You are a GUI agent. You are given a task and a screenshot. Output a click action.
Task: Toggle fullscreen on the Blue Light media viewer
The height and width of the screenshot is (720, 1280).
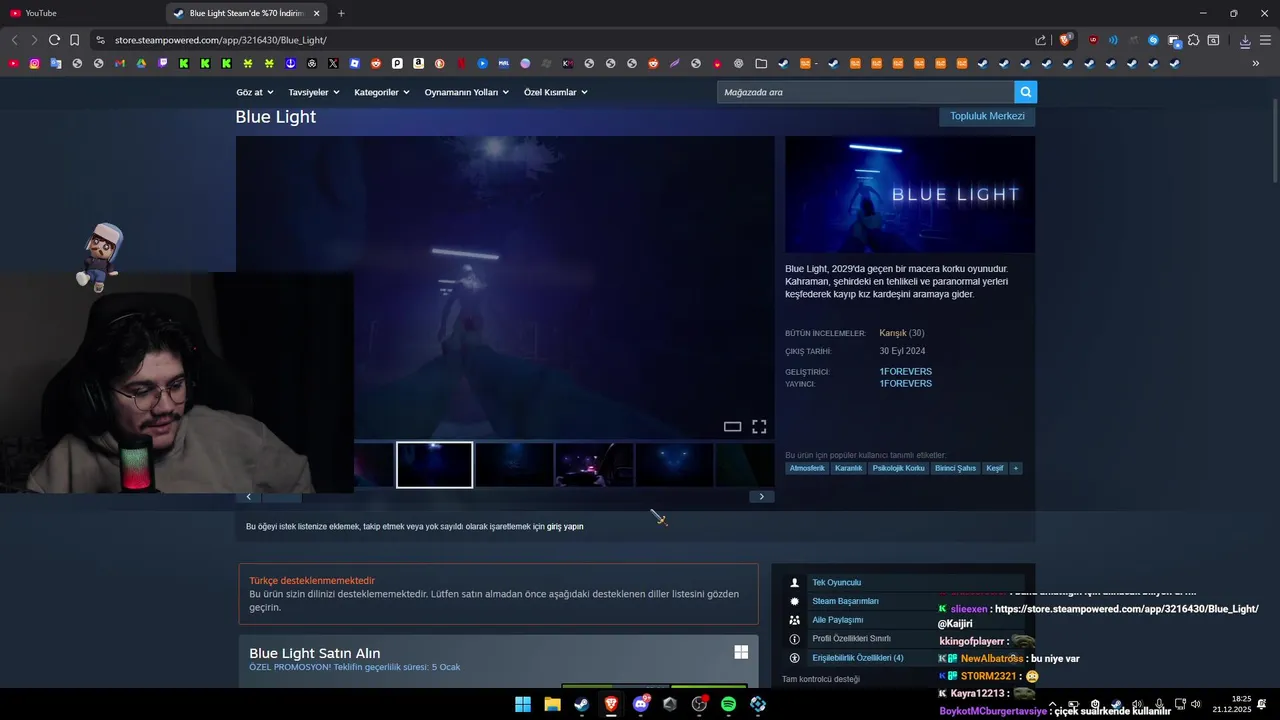pos(759,426)
